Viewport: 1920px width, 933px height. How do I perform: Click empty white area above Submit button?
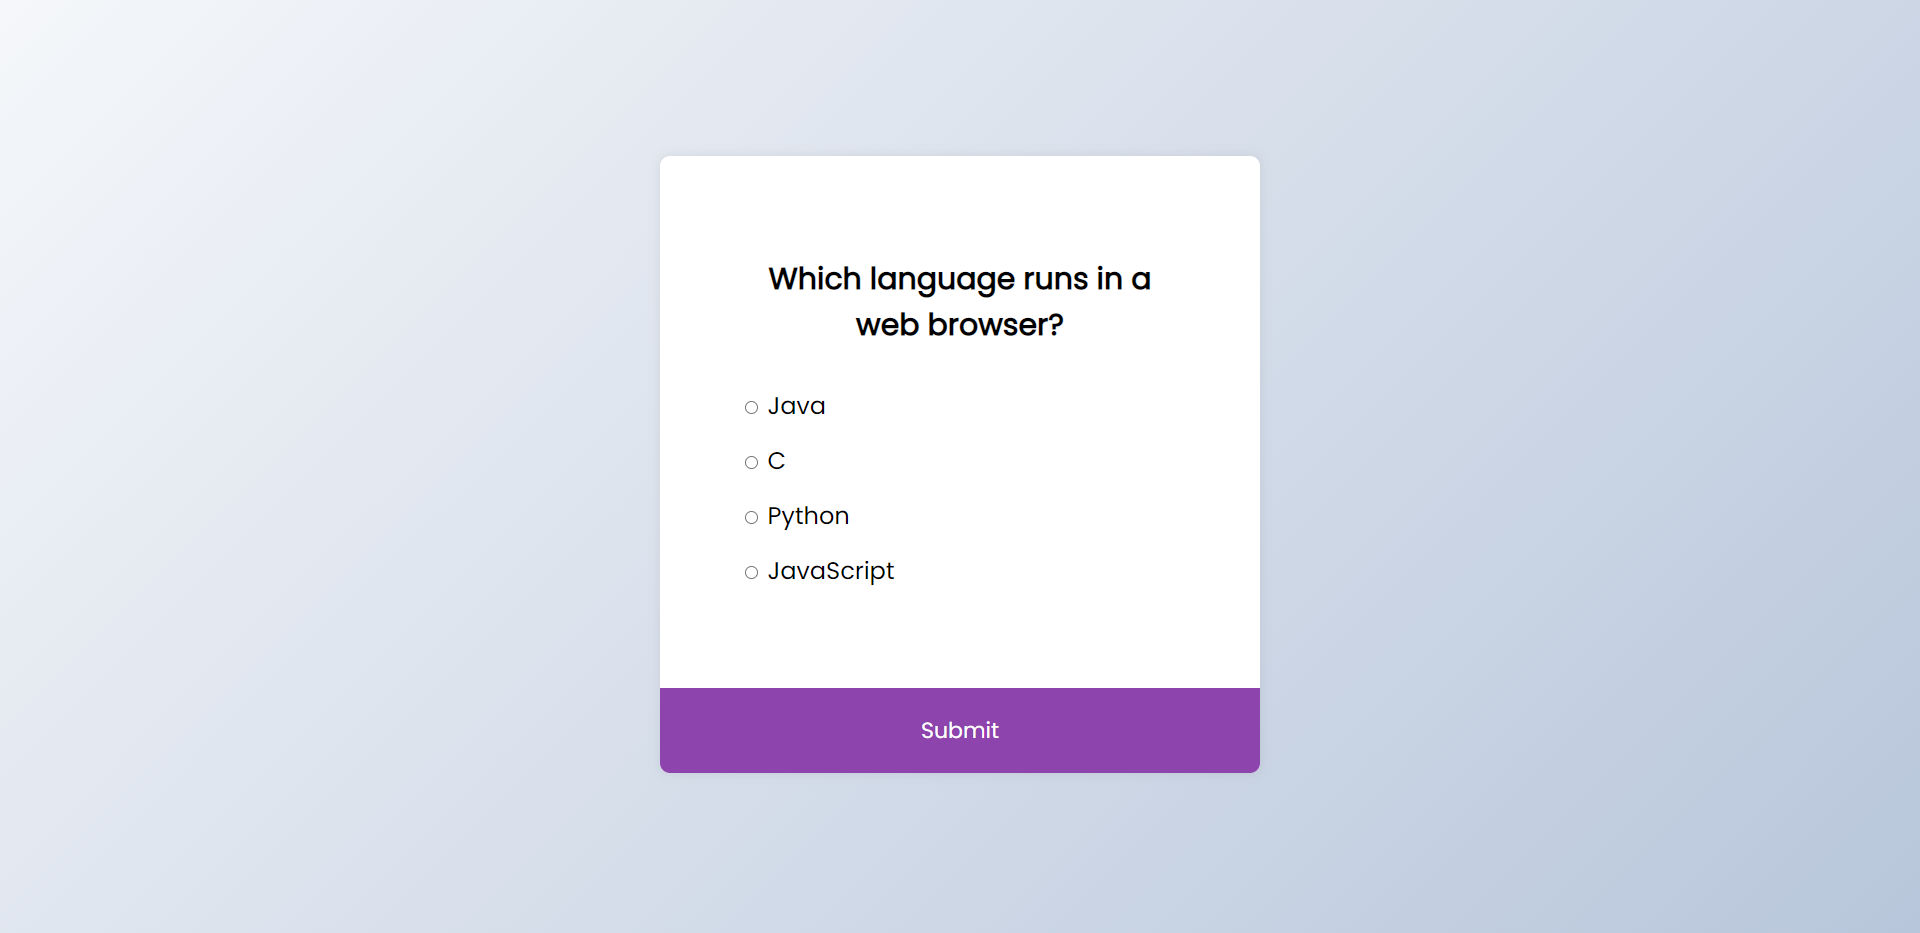coord(960,640)
